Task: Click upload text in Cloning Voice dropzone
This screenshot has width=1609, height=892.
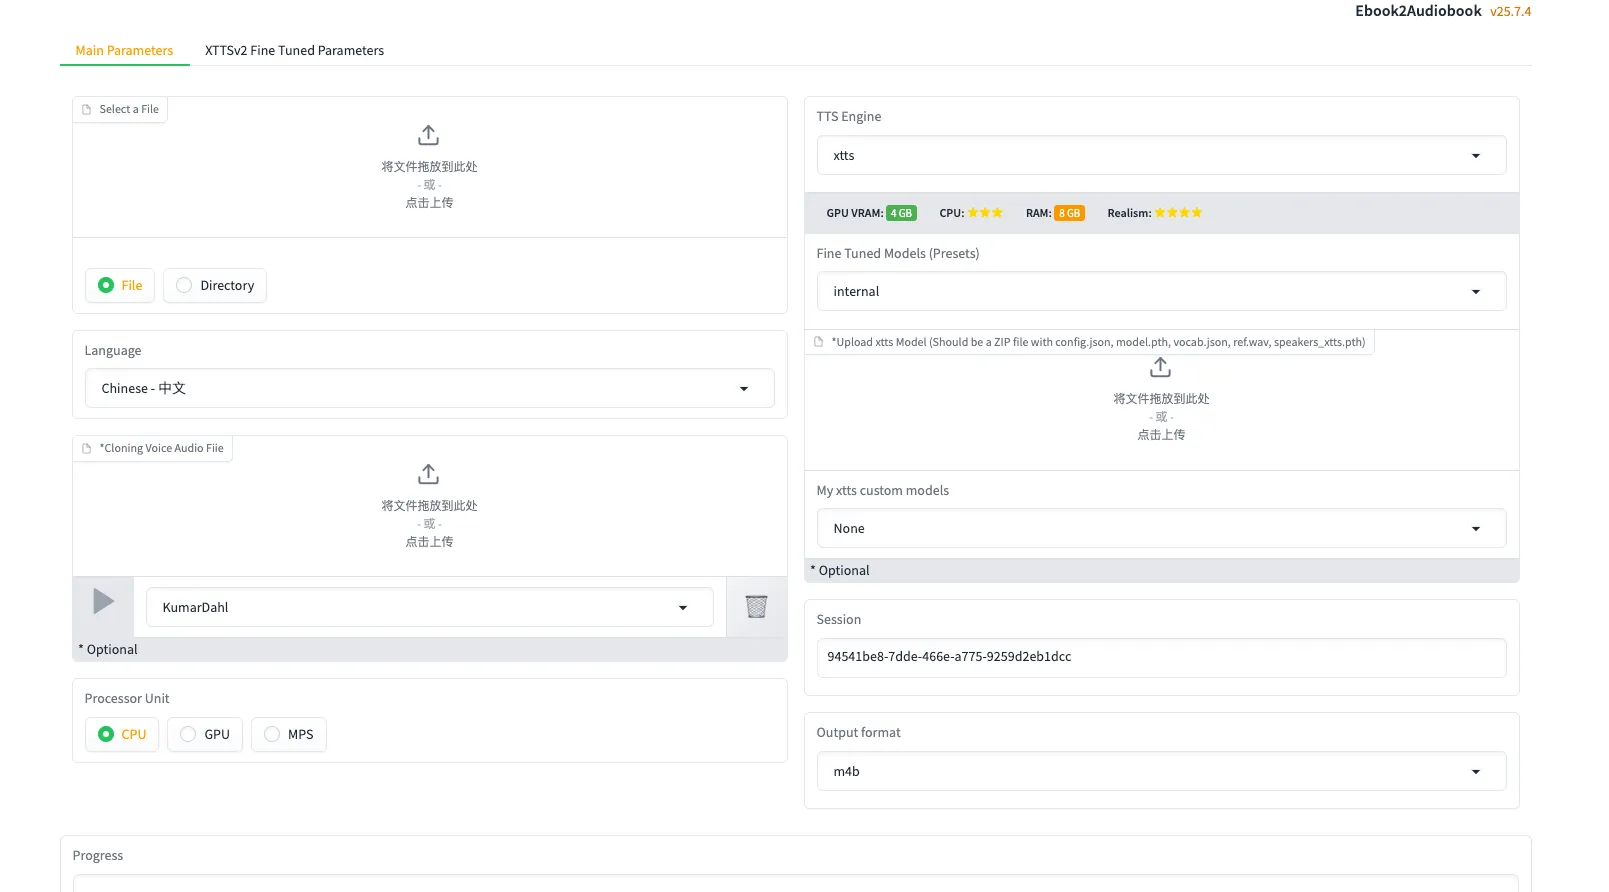Action: [429, 541]
